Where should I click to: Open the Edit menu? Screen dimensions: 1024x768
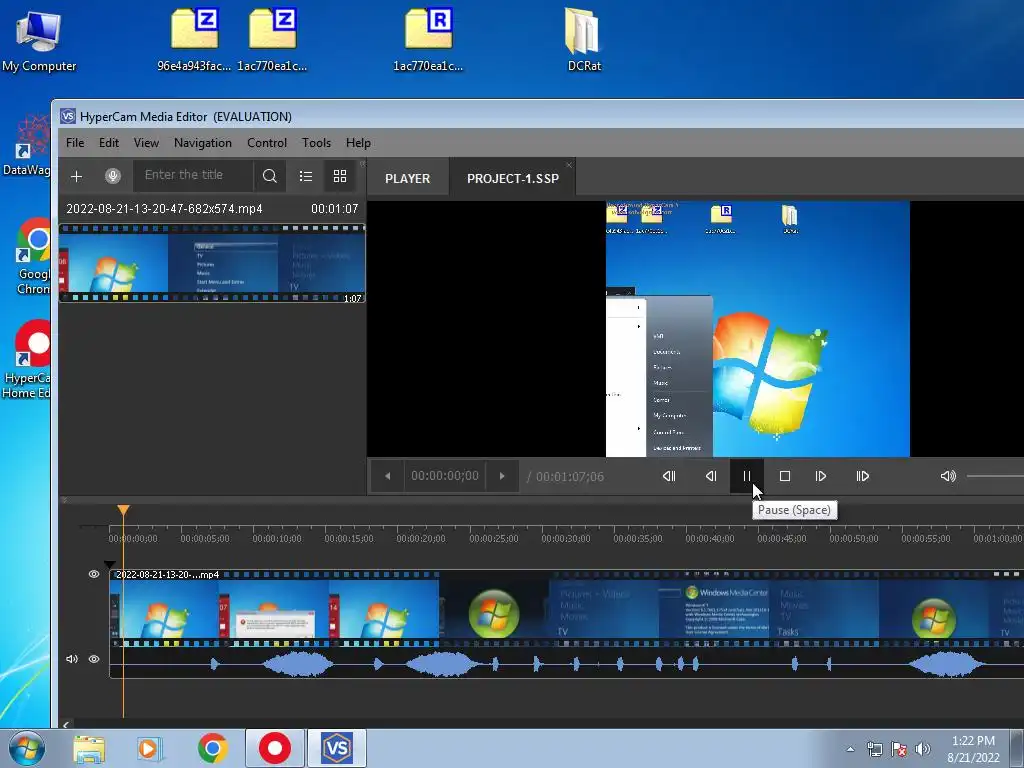point(108,143)
